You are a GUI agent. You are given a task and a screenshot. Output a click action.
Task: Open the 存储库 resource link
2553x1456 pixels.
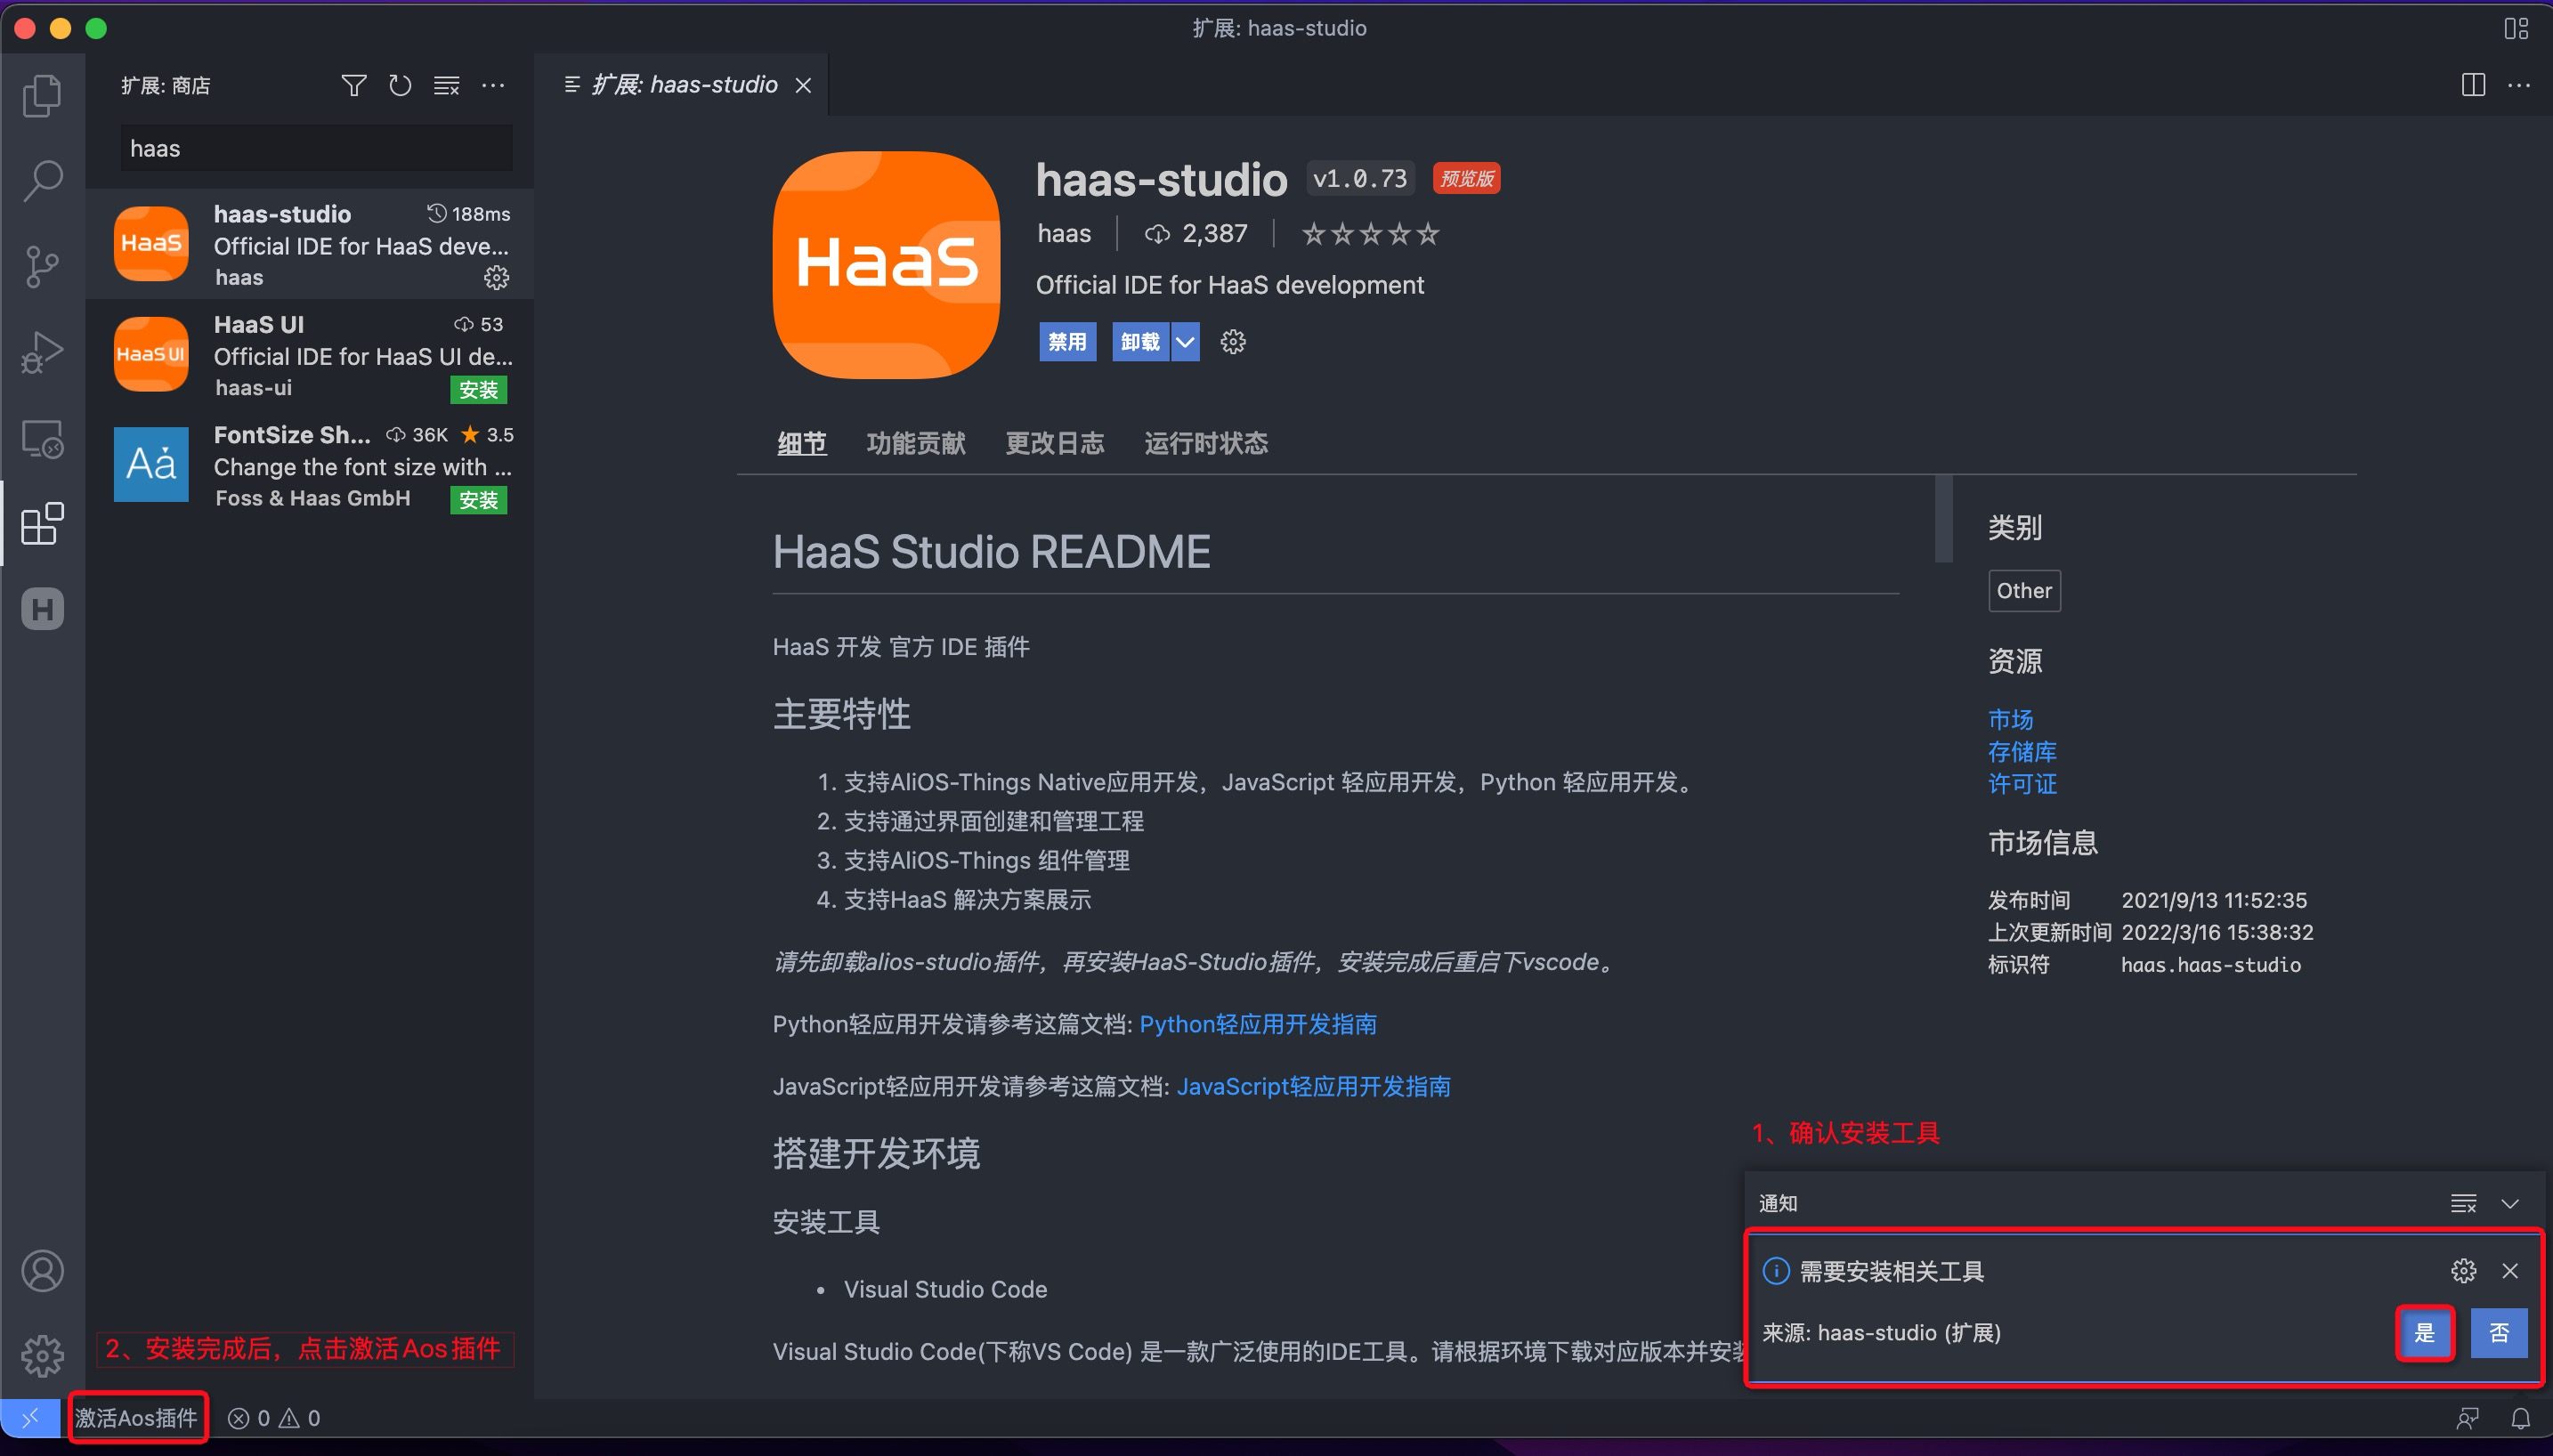pyautogui.click(x=2022, y=751)
